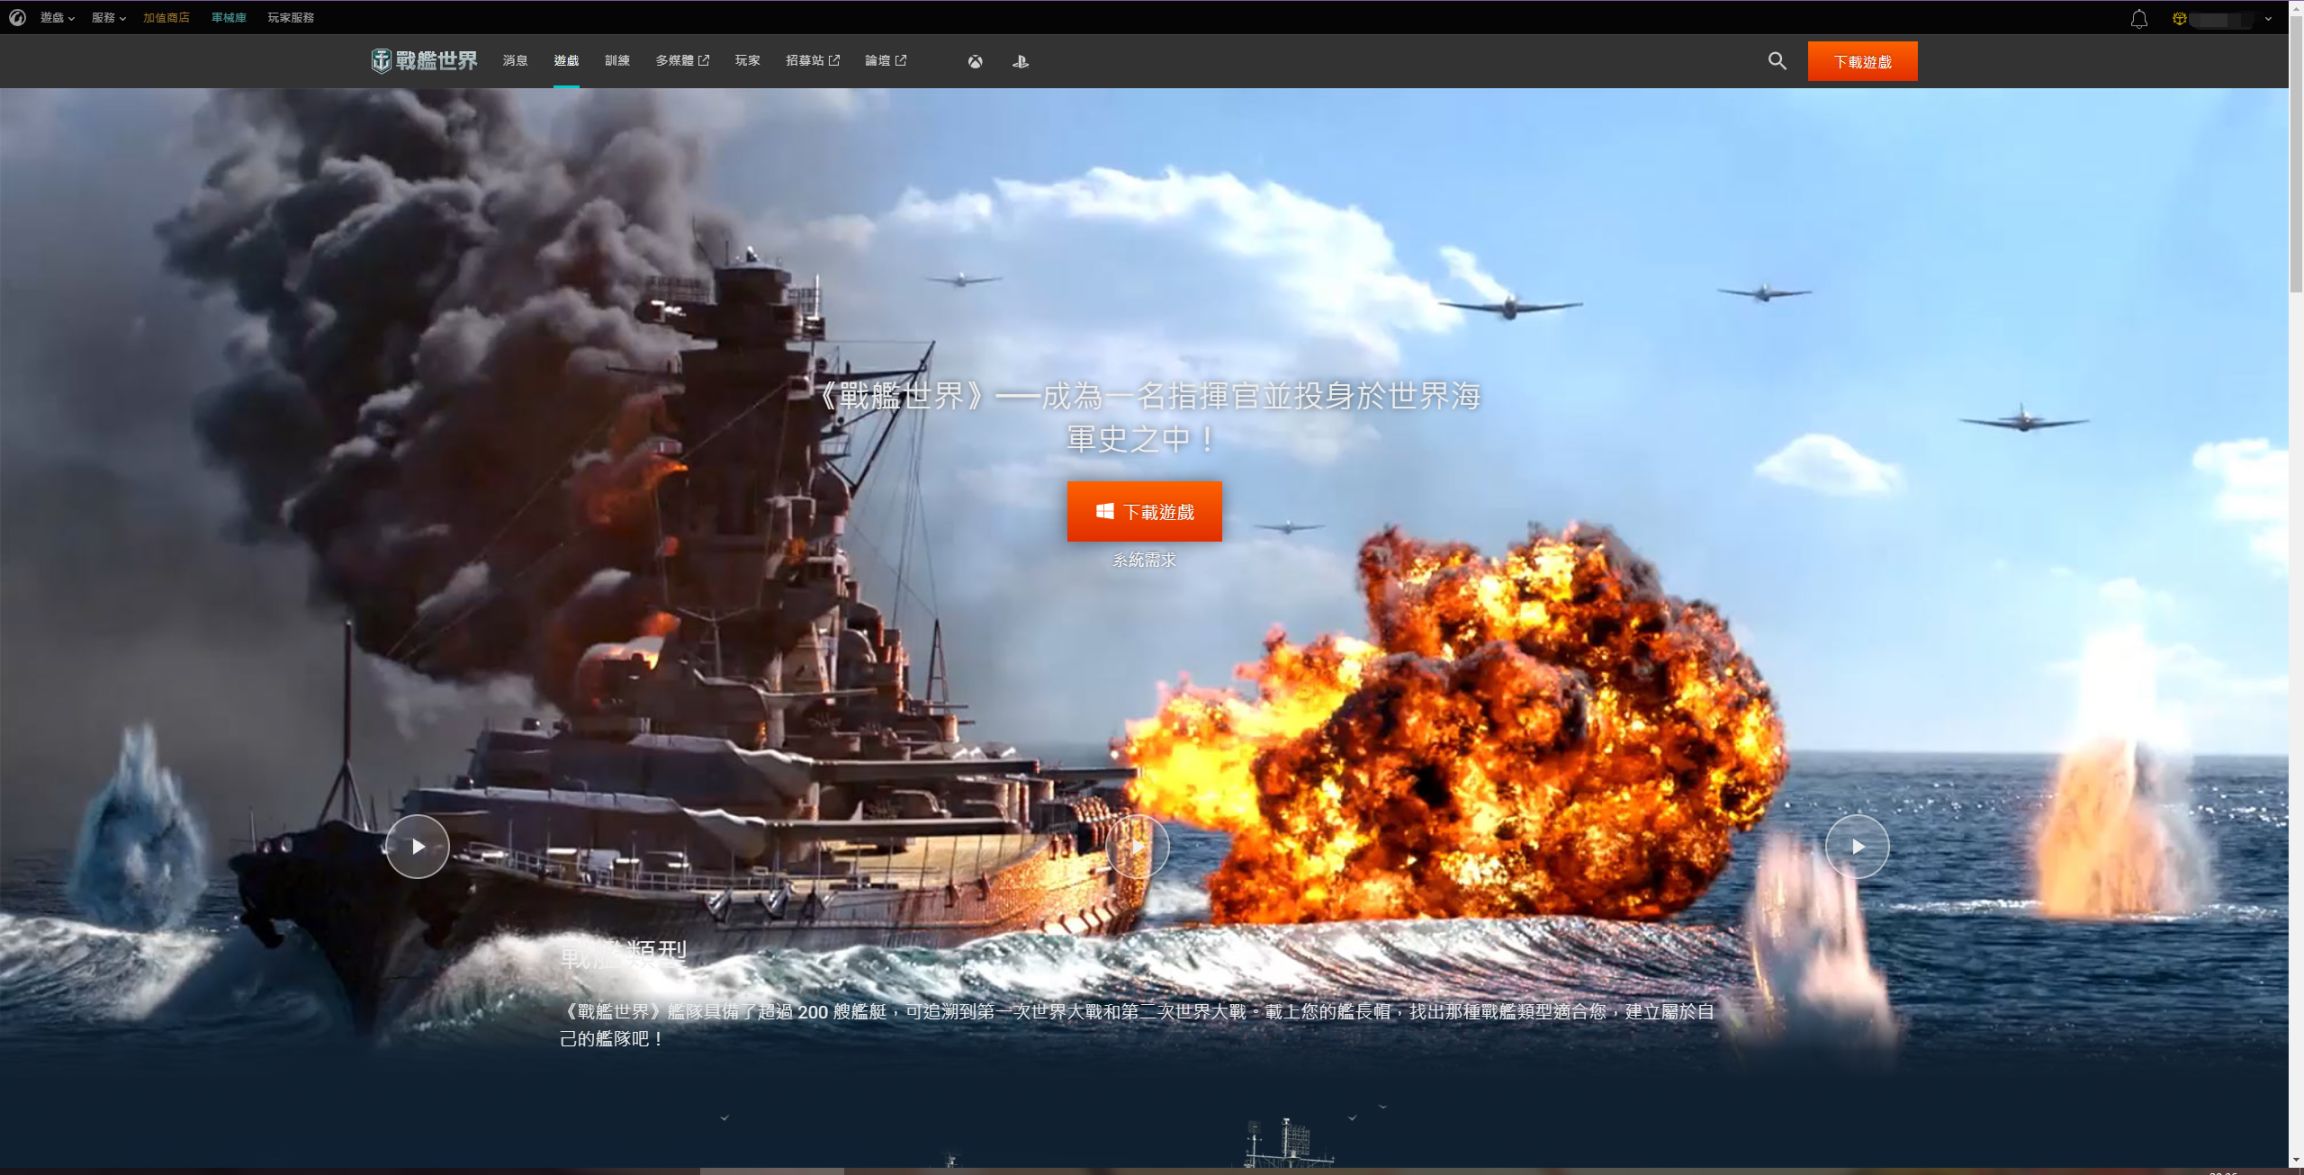Click the header 下載遊戲 download button

1862,61
